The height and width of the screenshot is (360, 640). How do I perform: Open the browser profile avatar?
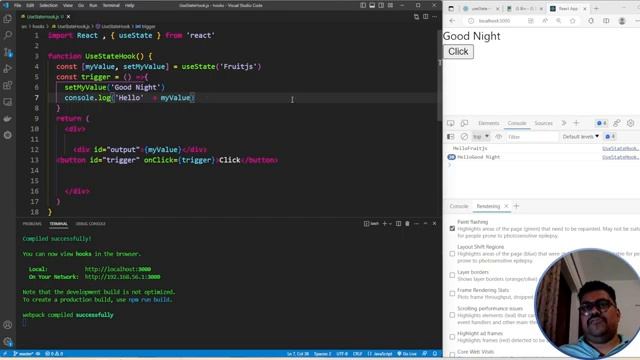pyautogui.click(x=622, y=21)
